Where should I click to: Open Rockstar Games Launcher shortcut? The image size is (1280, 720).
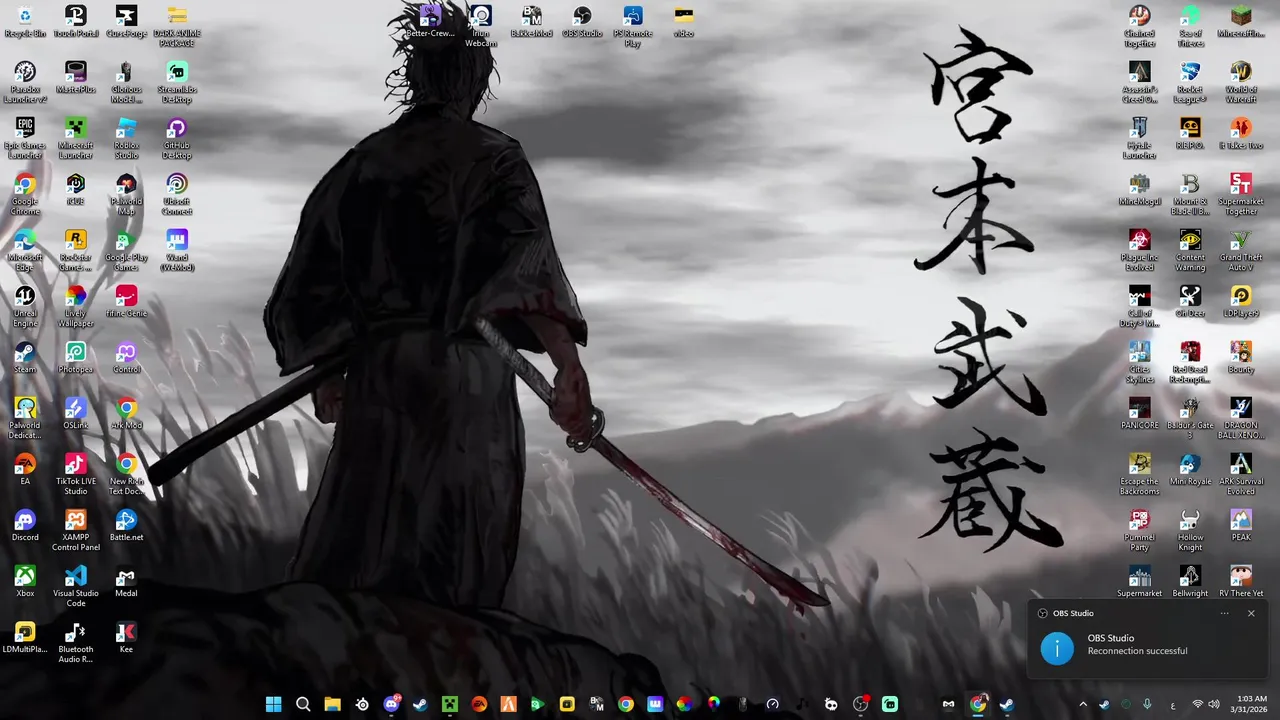coord(76,251)
